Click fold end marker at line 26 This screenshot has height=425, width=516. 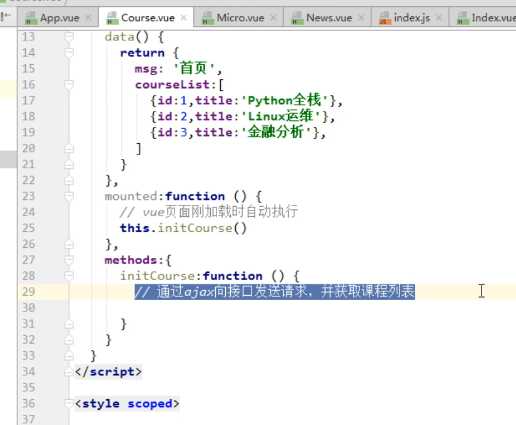pyautogui.click(x=69, y=244)
